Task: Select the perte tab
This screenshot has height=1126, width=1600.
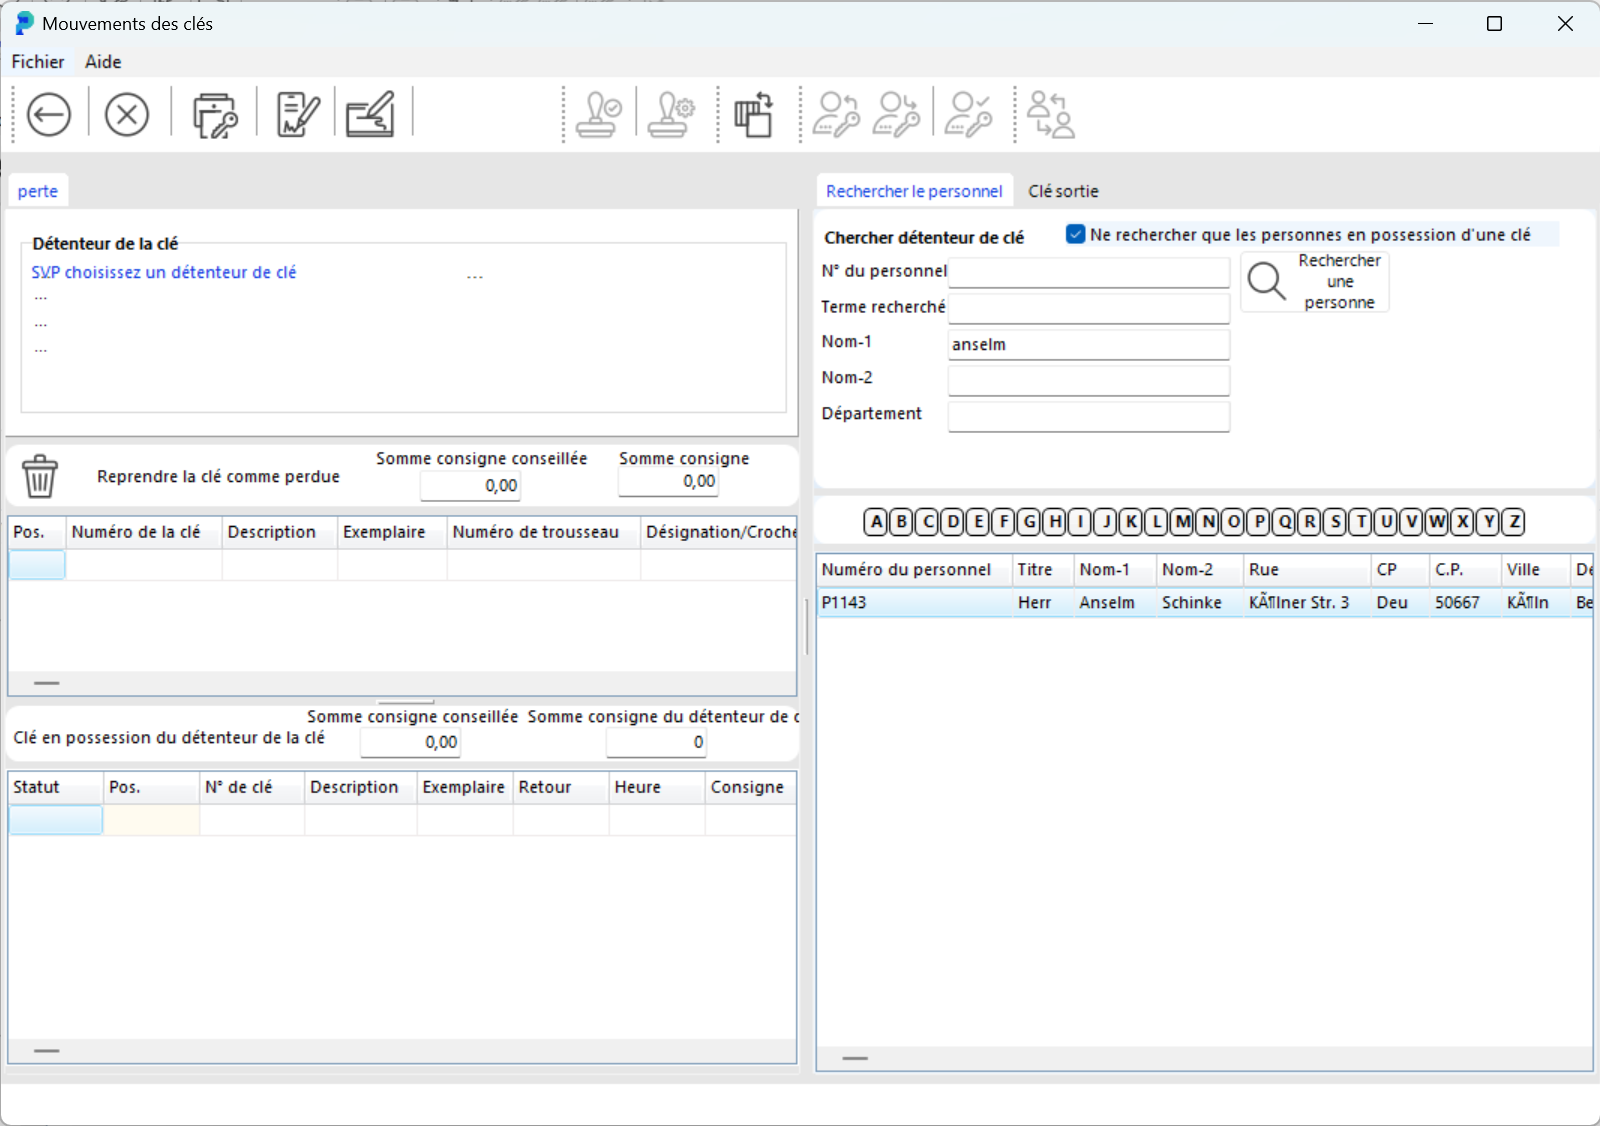Action: coord(38,191)
